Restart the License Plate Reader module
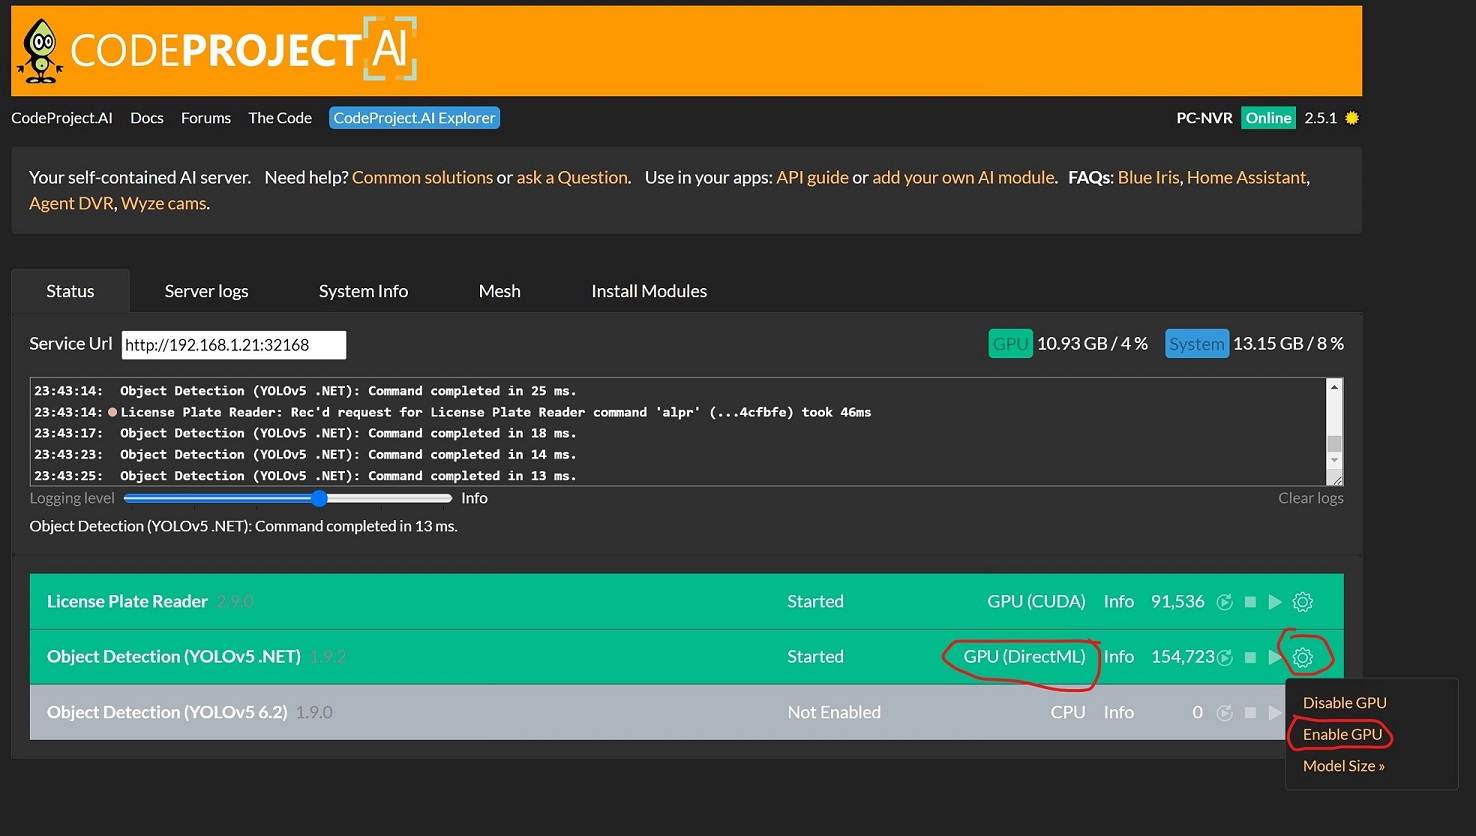This screenshot has height=836, width=1476. point(1224,602)
